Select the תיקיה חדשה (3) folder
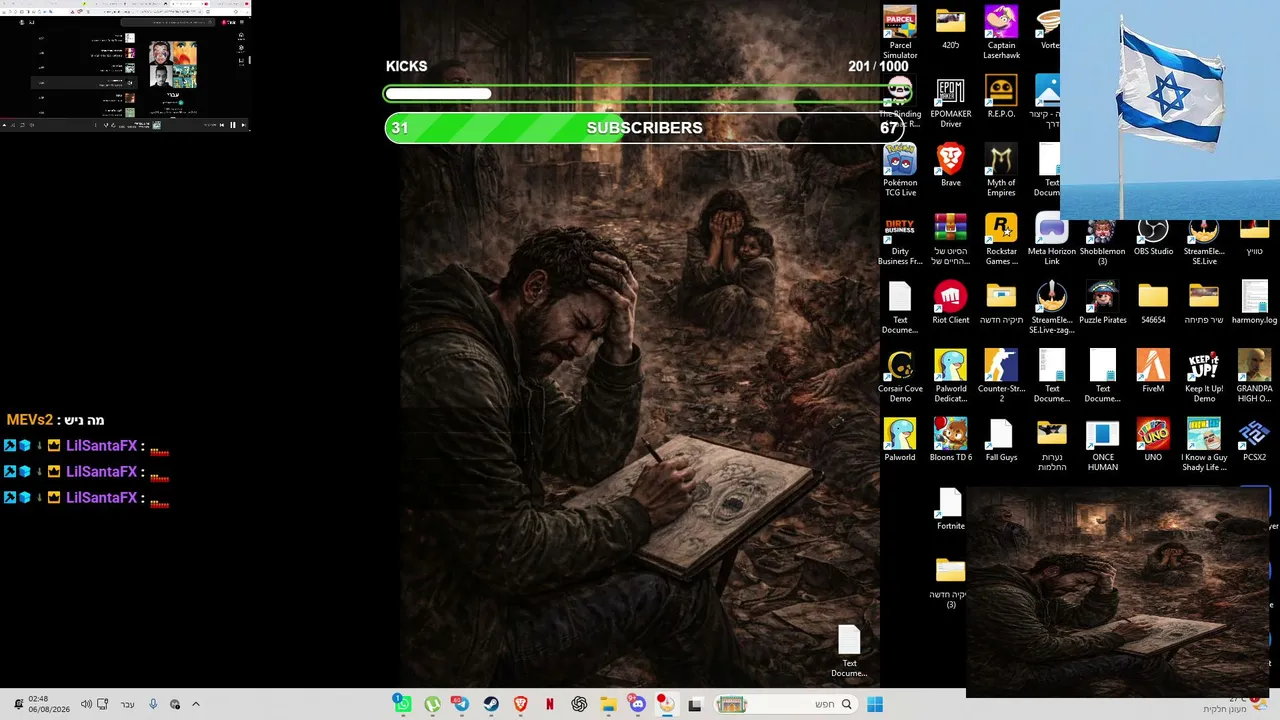The width and height of the screenshot is (1280, 720). 950,583
